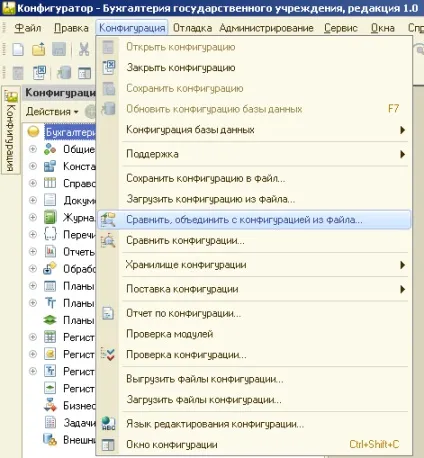Open the Действия dropdown
Viewport: 424px width, 458px height.
point(52,111)
